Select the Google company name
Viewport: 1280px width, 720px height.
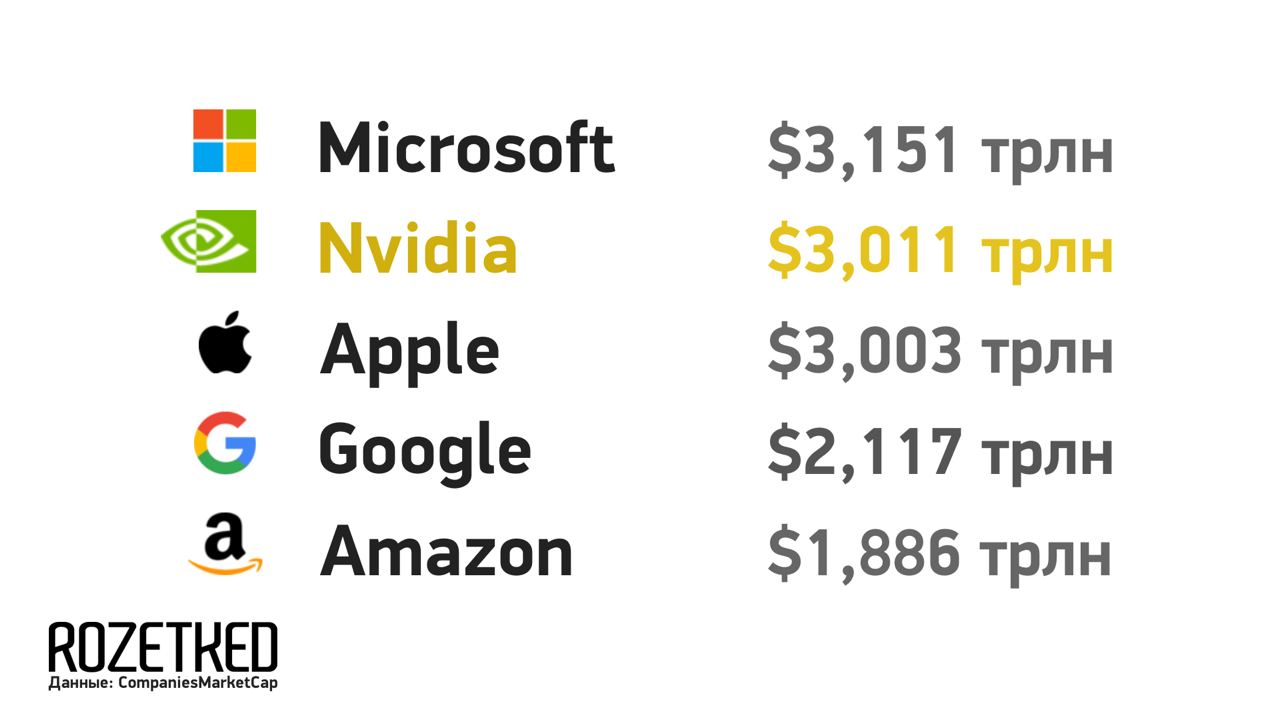425,451
